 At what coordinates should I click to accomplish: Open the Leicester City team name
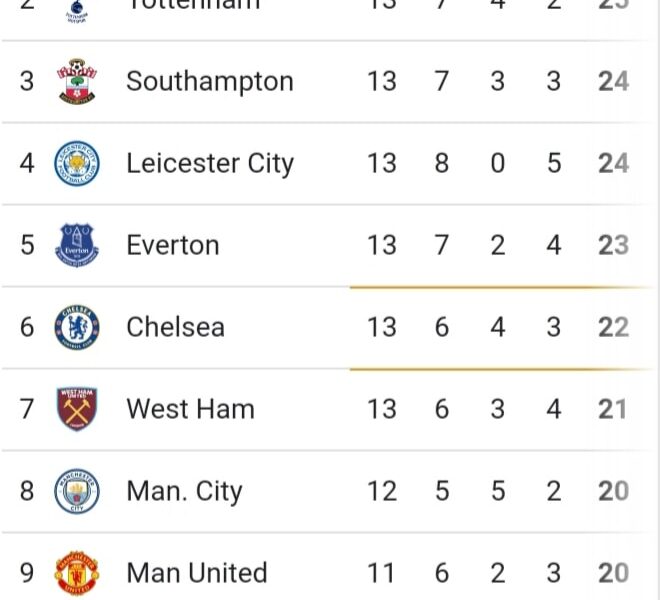tap(210, 163)
